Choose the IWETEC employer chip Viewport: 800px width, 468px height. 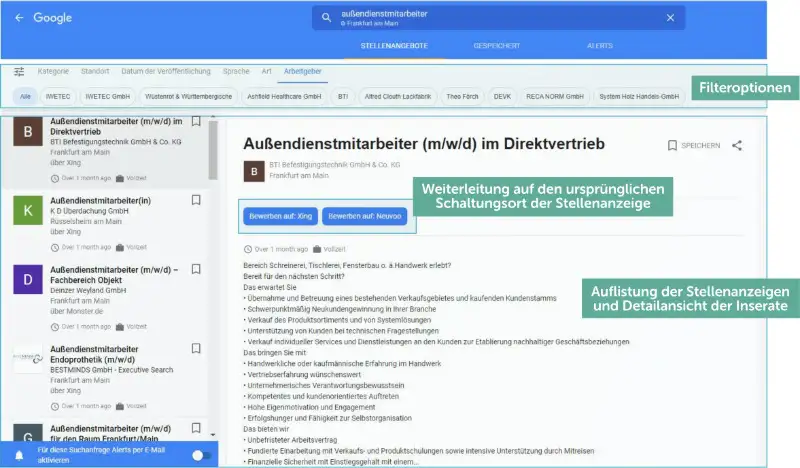tap(58, 96)
